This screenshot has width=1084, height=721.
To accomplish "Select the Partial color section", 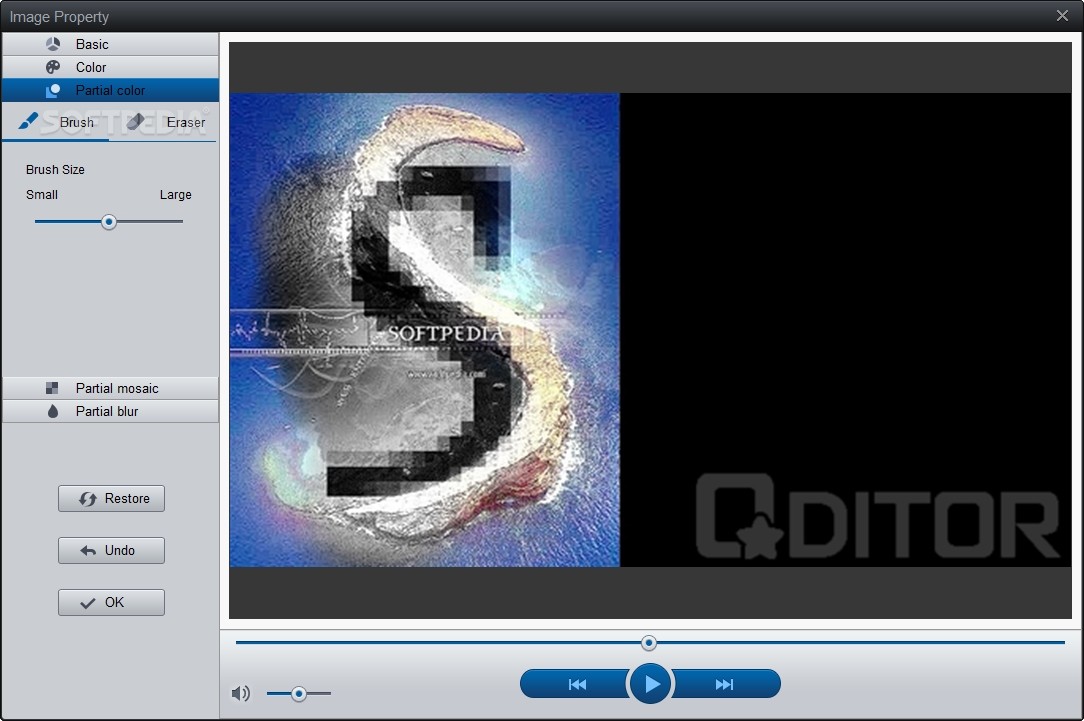I will click(110, 91).
